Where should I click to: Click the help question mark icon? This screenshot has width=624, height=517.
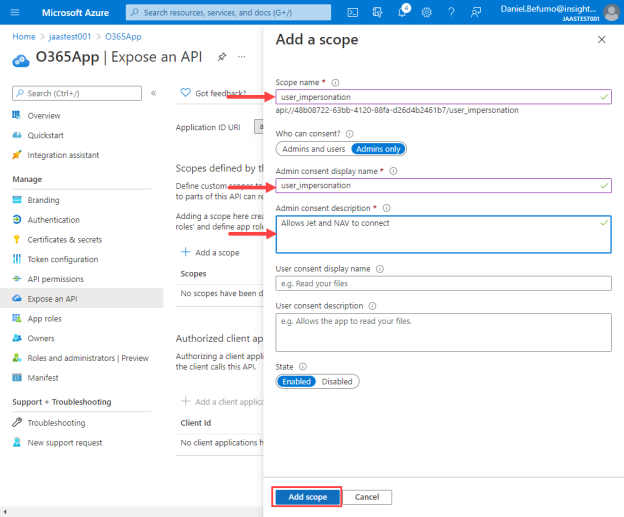tap(451, 13)
